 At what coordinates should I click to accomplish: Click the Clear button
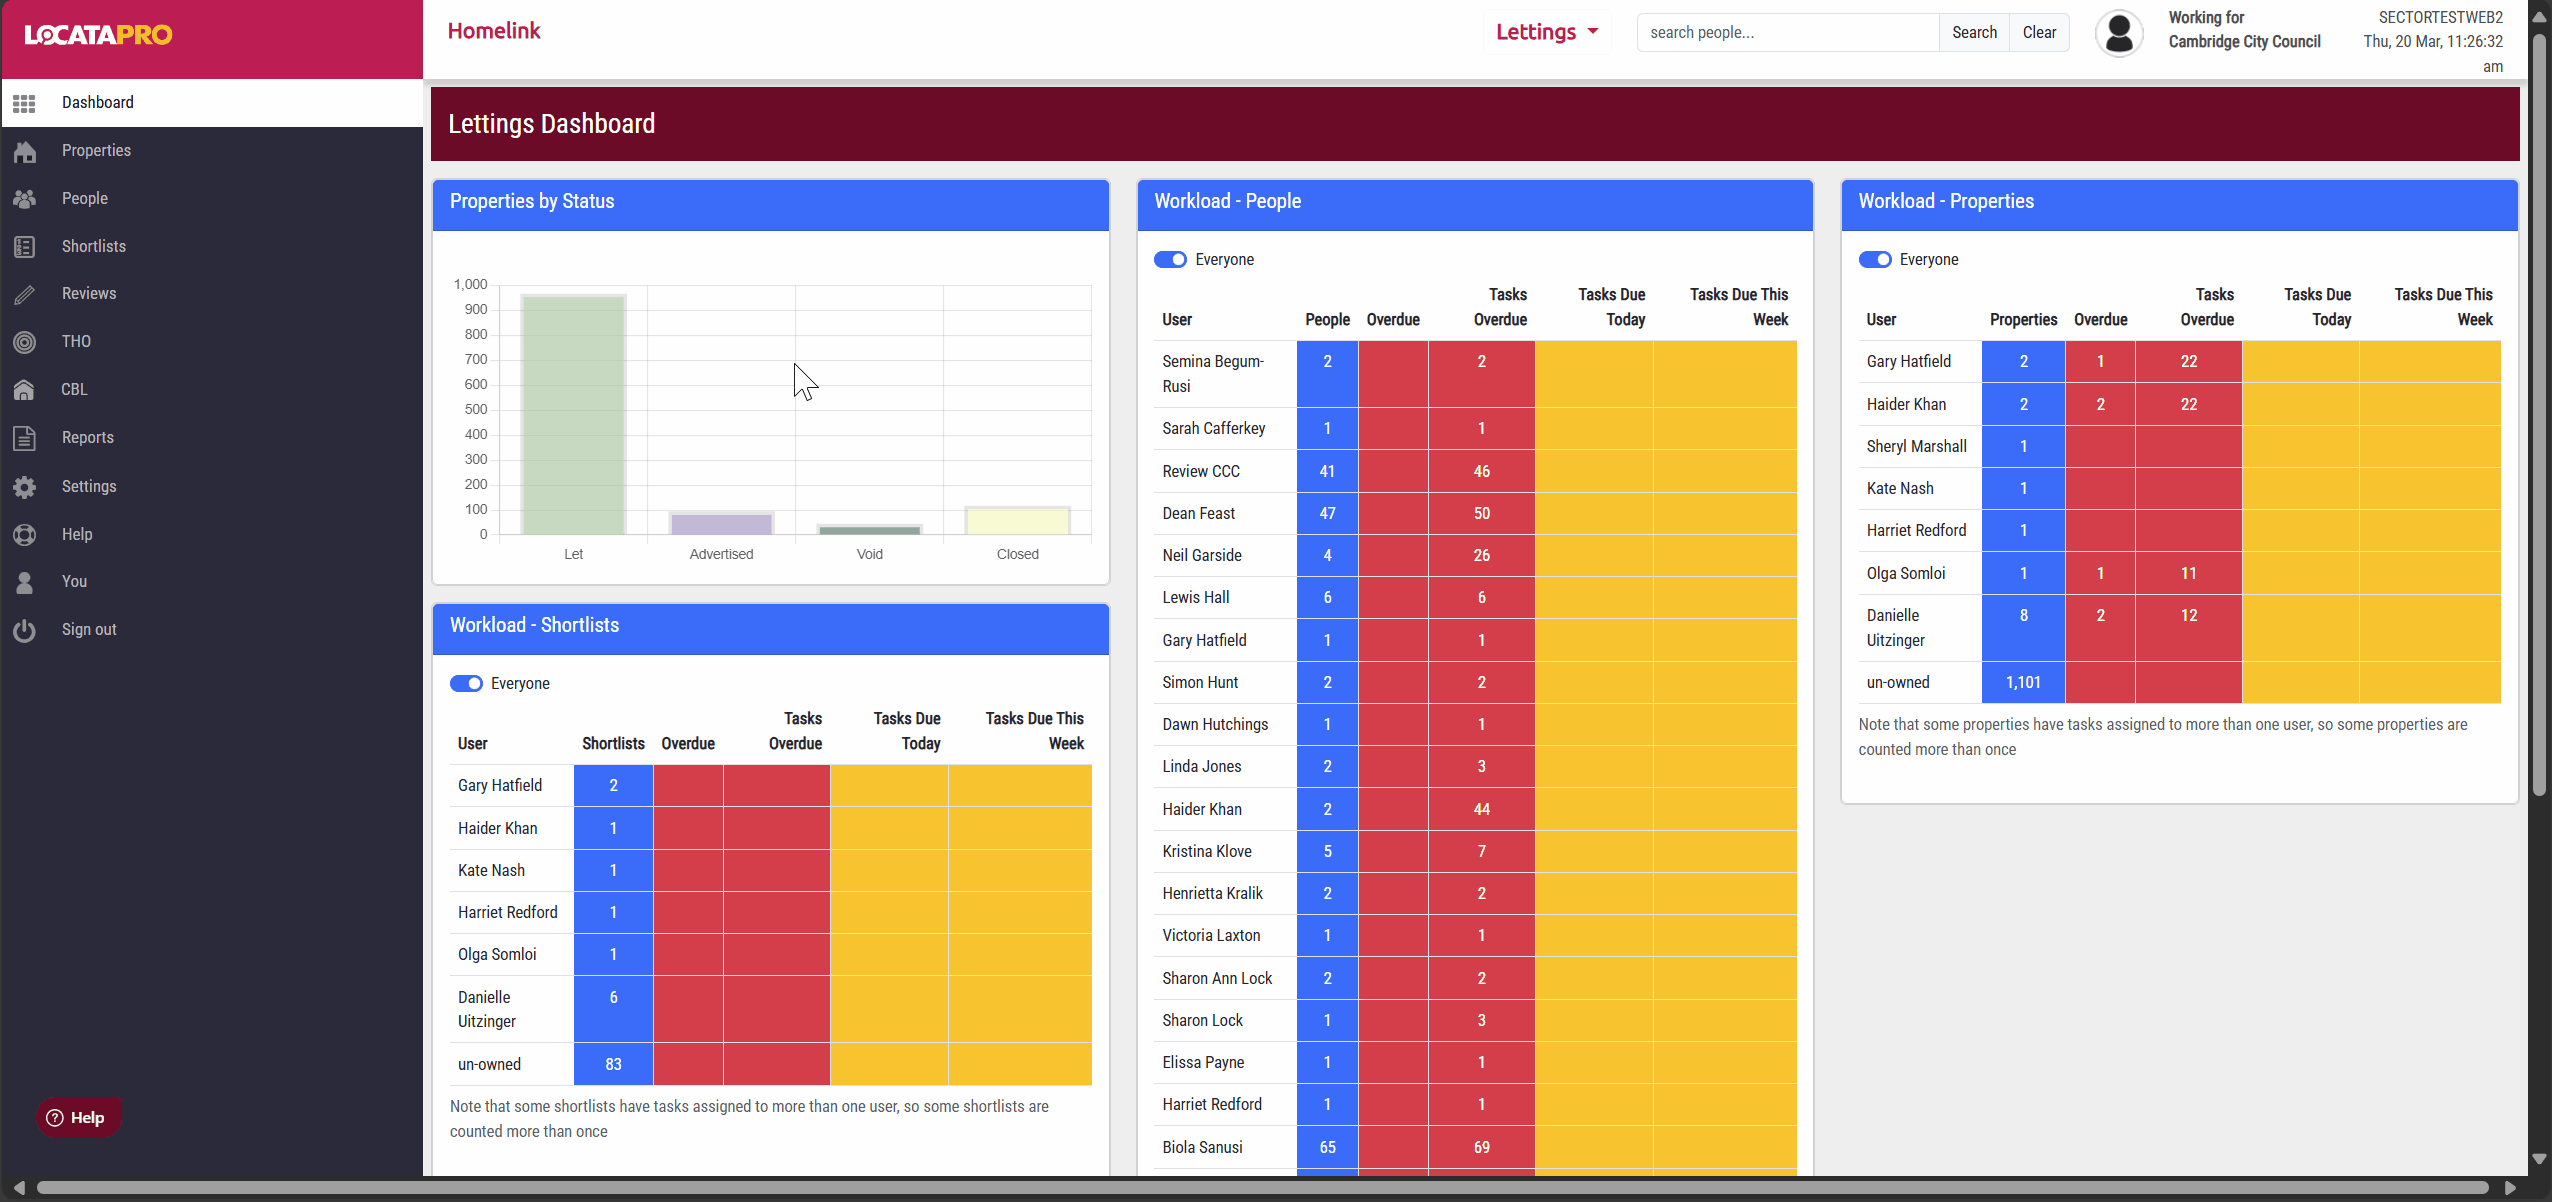click(2039, 33)
